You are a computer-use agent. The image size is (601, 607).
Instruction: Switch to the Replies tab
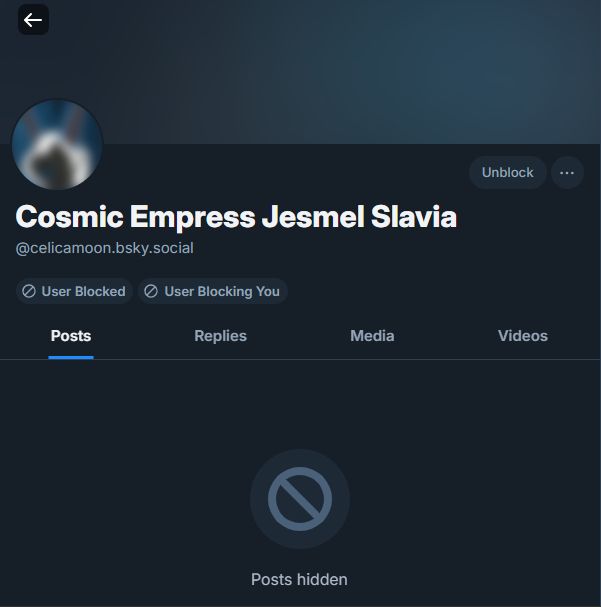coord(221,336)
